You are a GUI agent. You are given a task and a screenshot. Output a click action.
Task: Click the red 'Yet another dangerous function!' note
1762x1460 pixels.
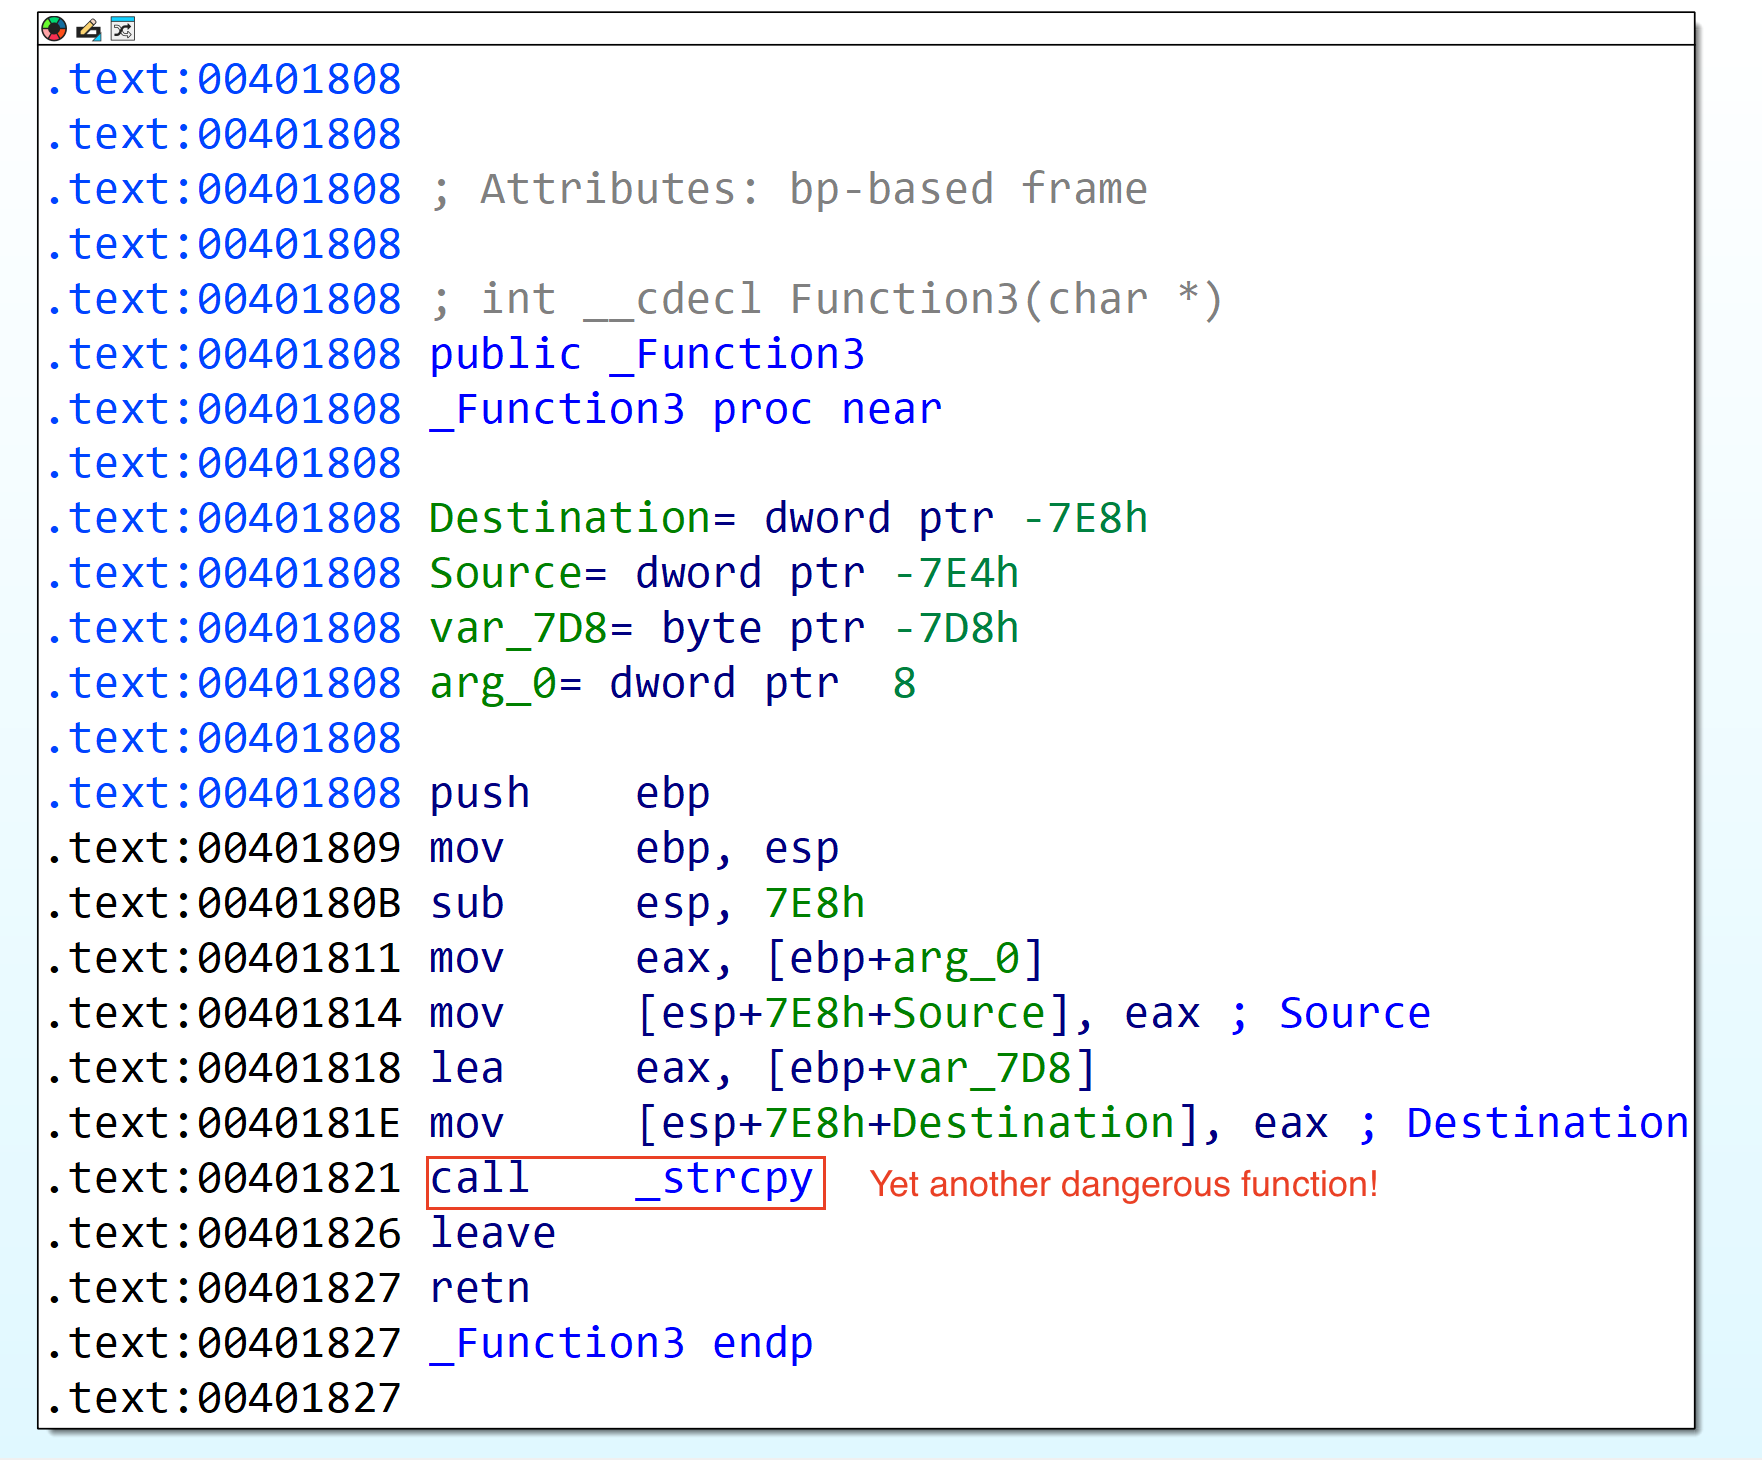pyautogui.click(x=1123, y=1184)
